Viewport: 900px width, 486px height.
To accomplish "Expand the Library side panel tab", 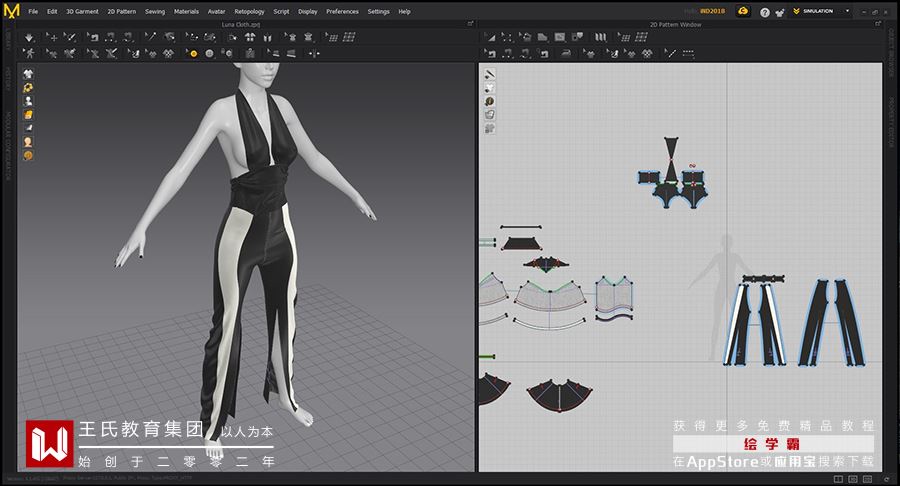I will [8, 43].
